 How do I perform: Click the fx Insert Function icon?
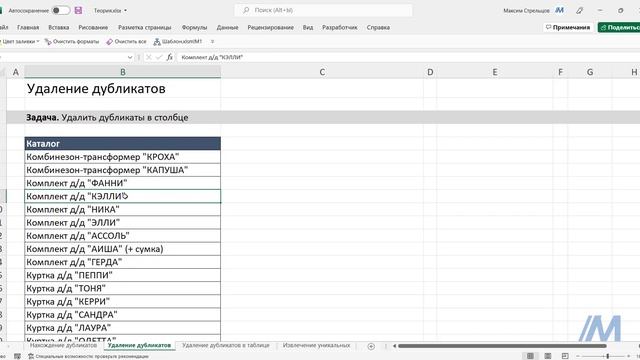169,58
